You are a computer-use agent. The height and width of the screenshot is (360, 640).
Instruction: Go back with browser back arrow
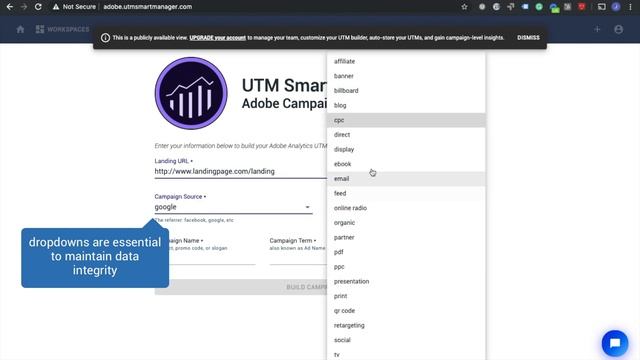9,7
